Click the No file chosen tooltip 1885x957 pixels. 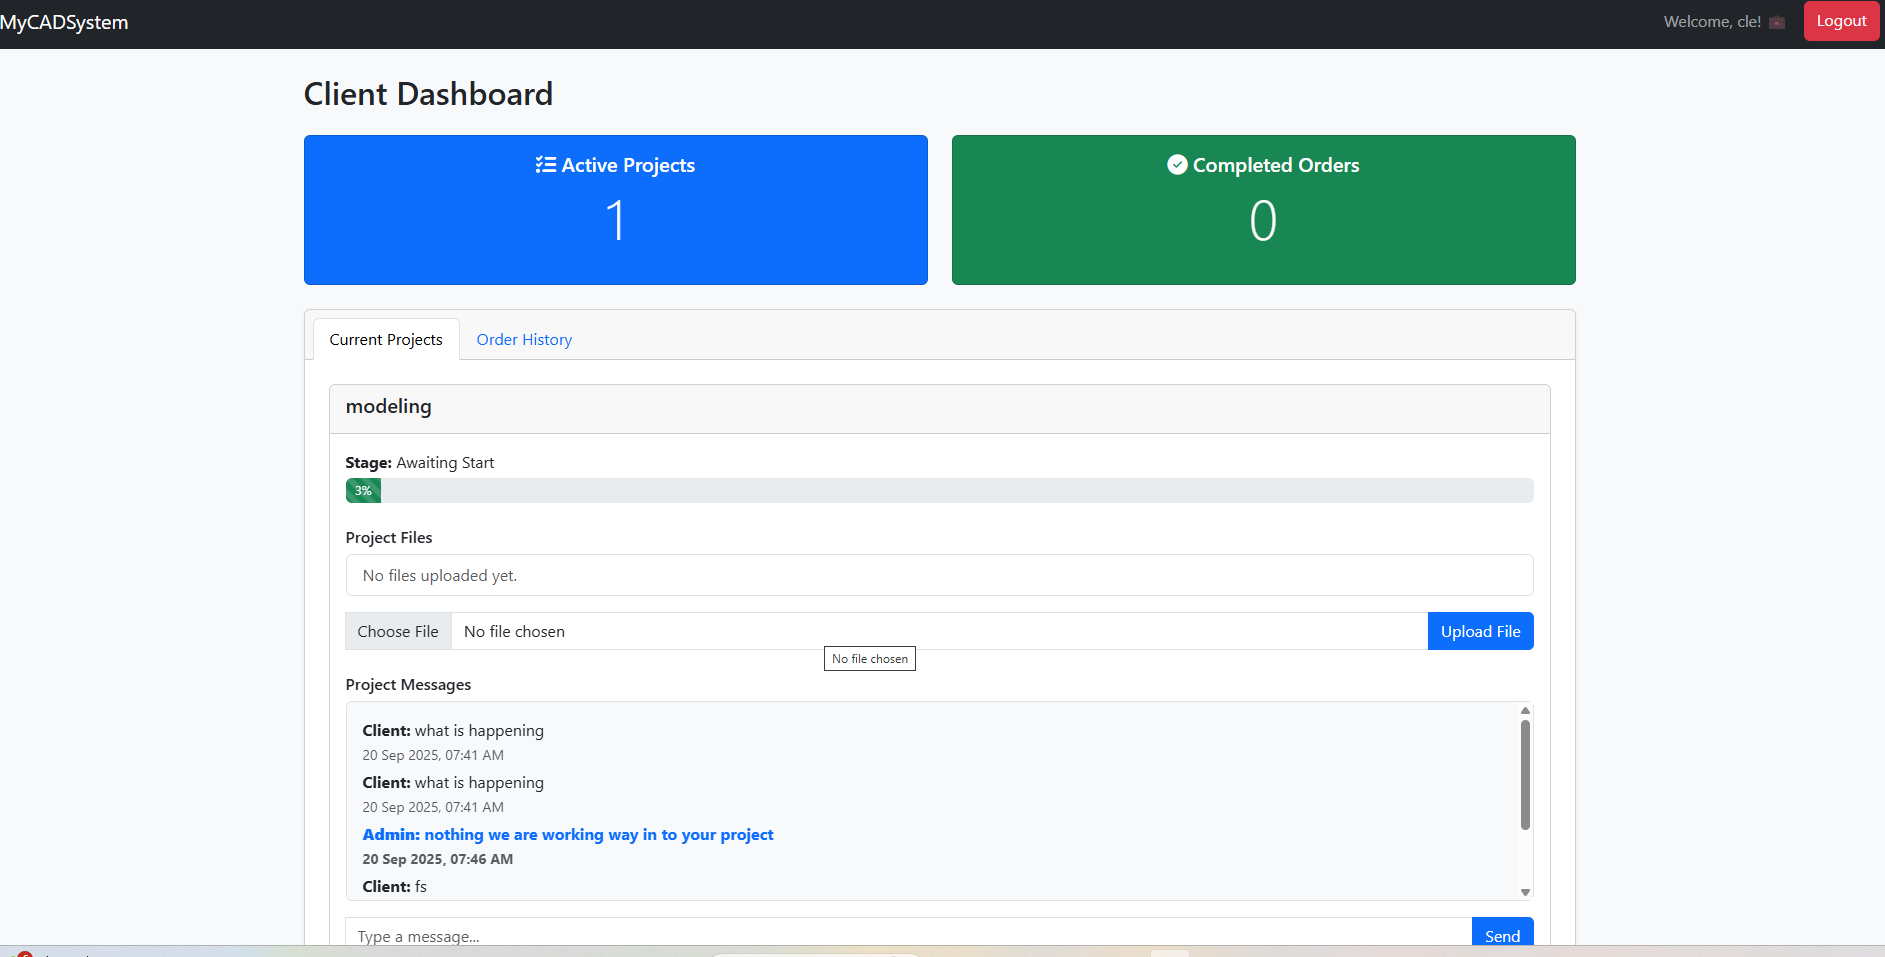pos(869,658)
